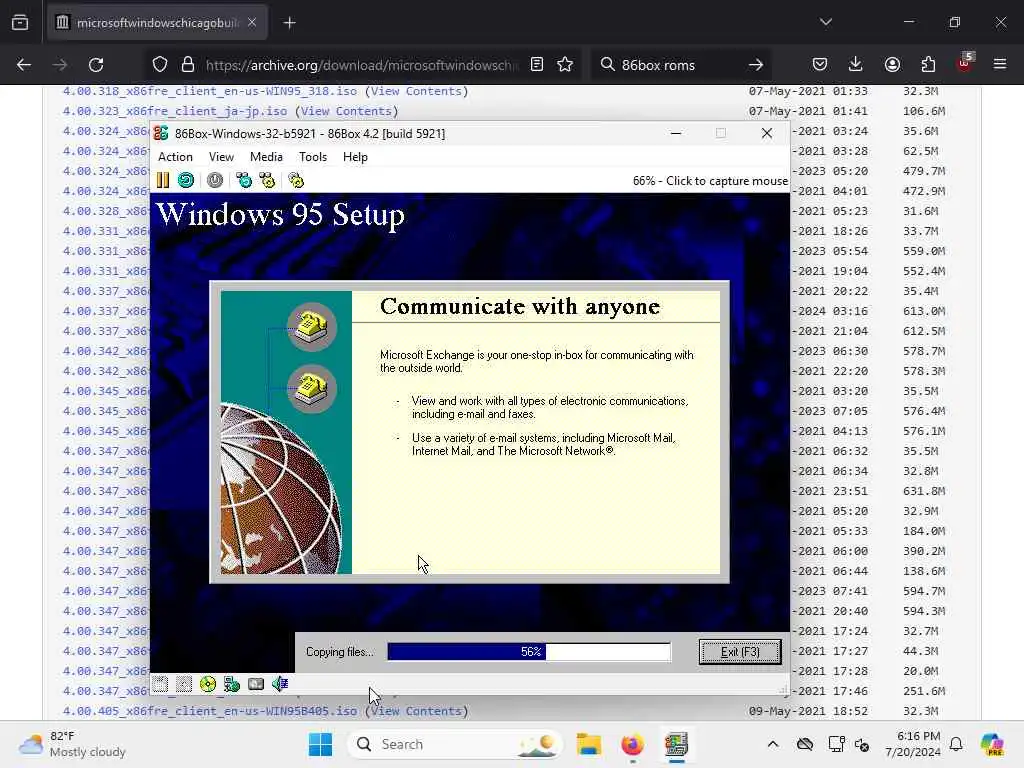Click the sound speaker status icon

point(280,684)
